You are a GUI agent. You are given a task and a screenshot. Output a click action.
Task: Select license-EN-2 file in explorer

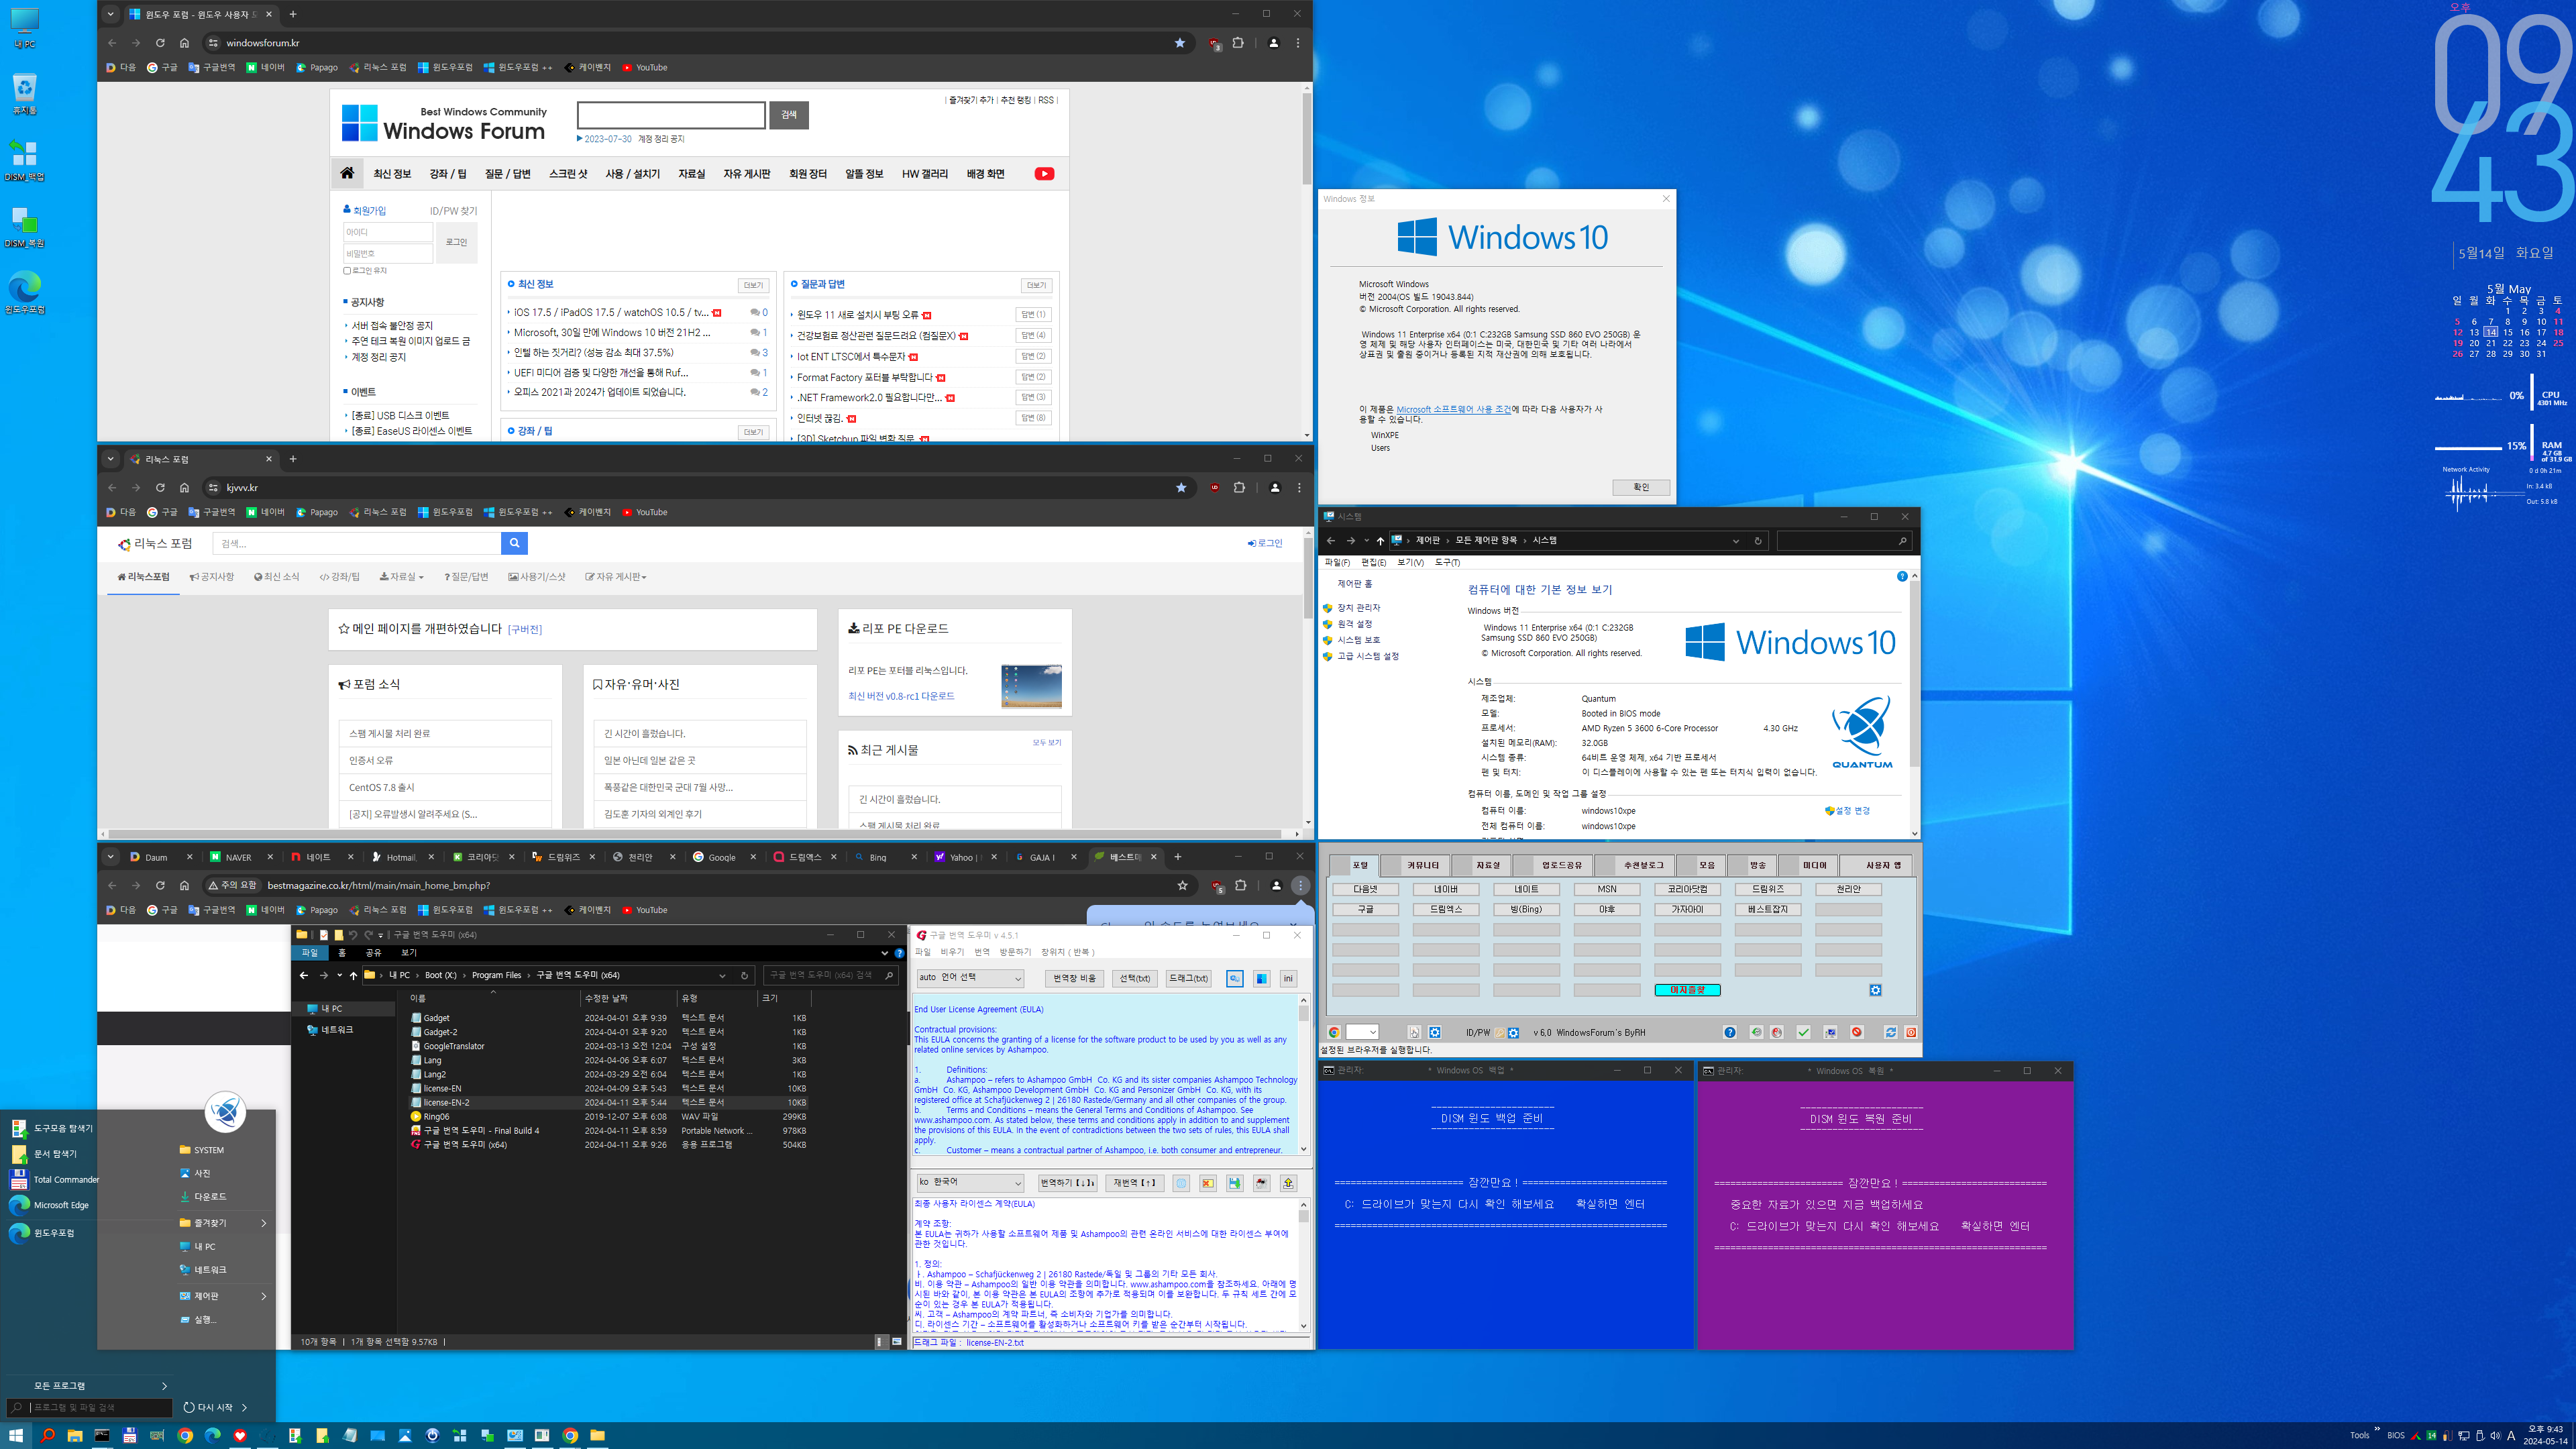(608, 1102)
